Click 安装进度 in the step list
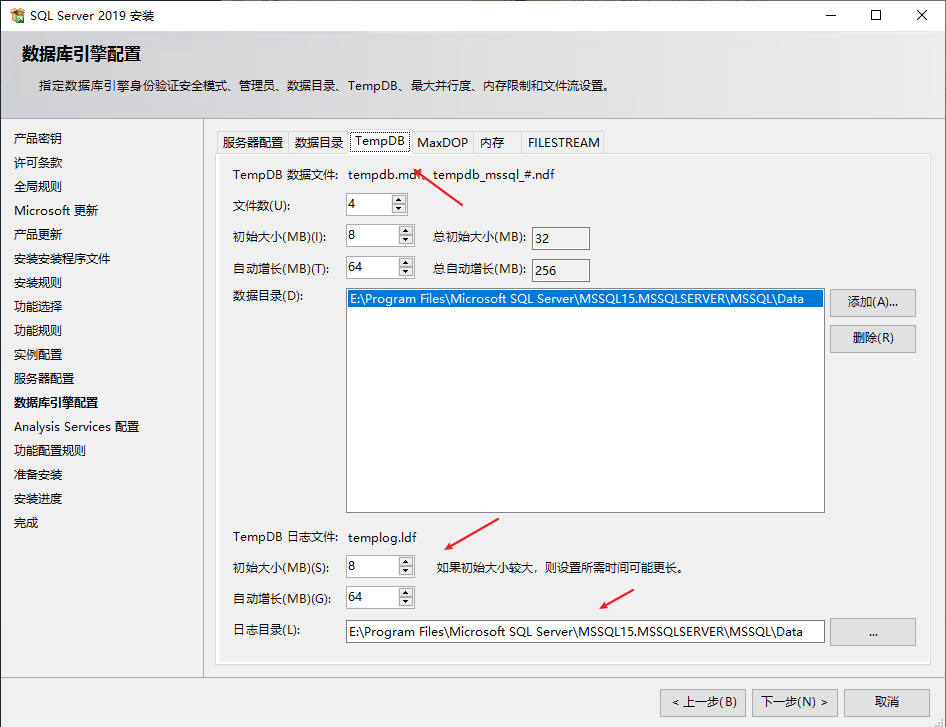Screen dimensions: 946x727 coord(38,499)
